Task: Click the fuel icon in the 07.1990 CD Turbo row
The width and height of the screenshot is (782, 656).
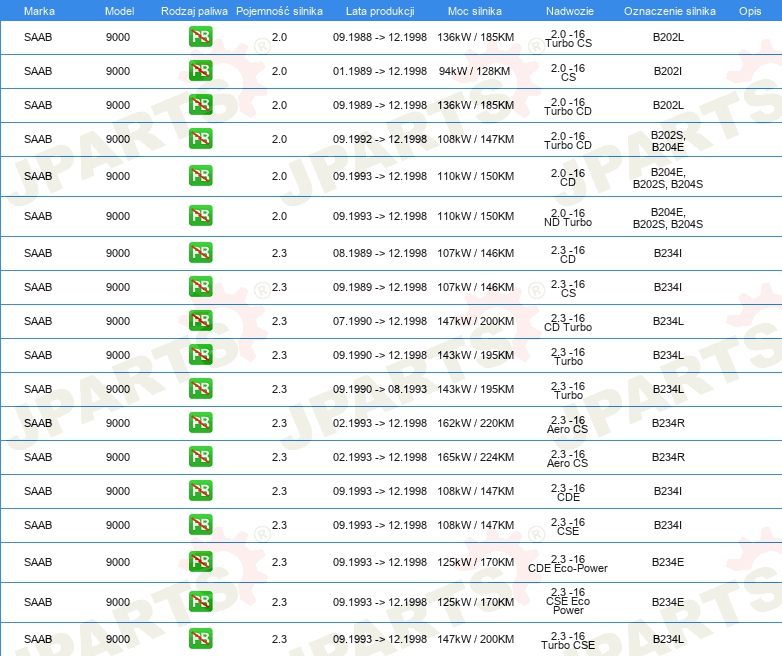Action: point(200,320)
